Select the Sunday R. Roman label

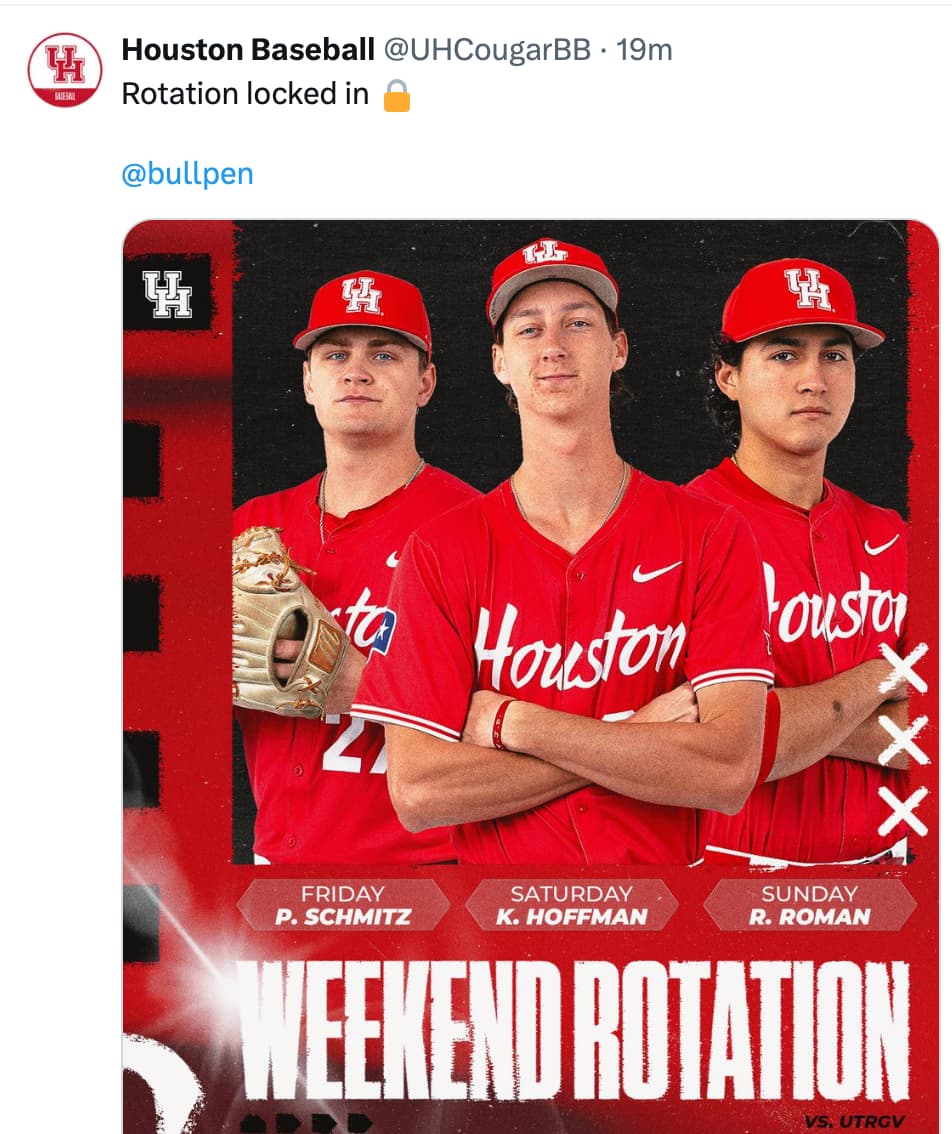click(x=809, y=905)
